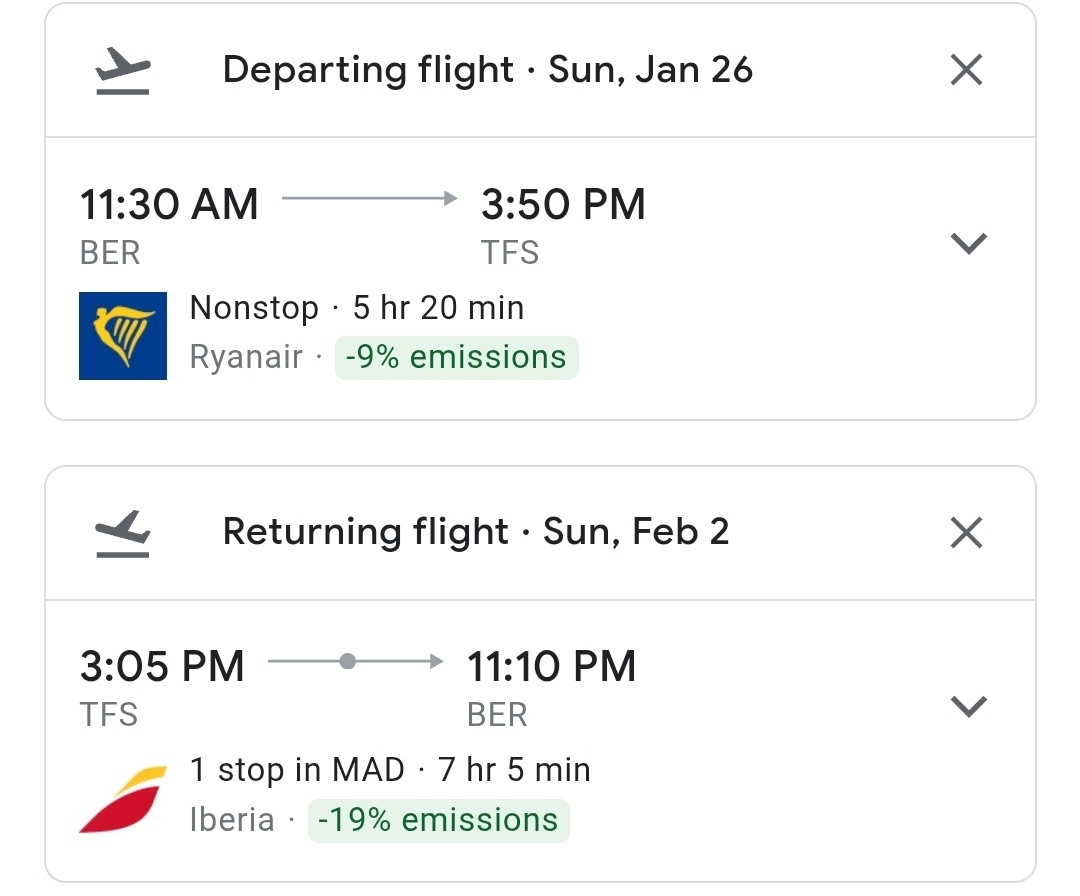The image size is (1080, 896).
Task: Click the departing flight takeoff plane icon
Action: click(123, 71)
